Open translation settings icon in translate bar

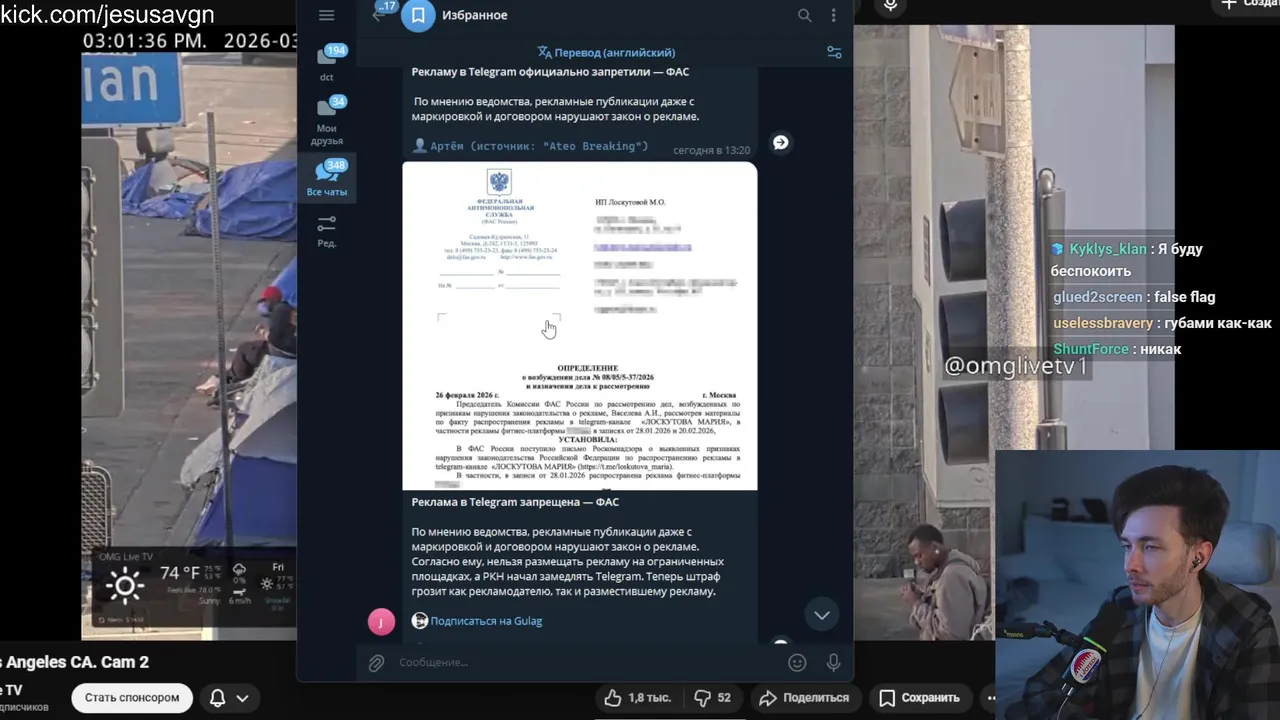834,52
